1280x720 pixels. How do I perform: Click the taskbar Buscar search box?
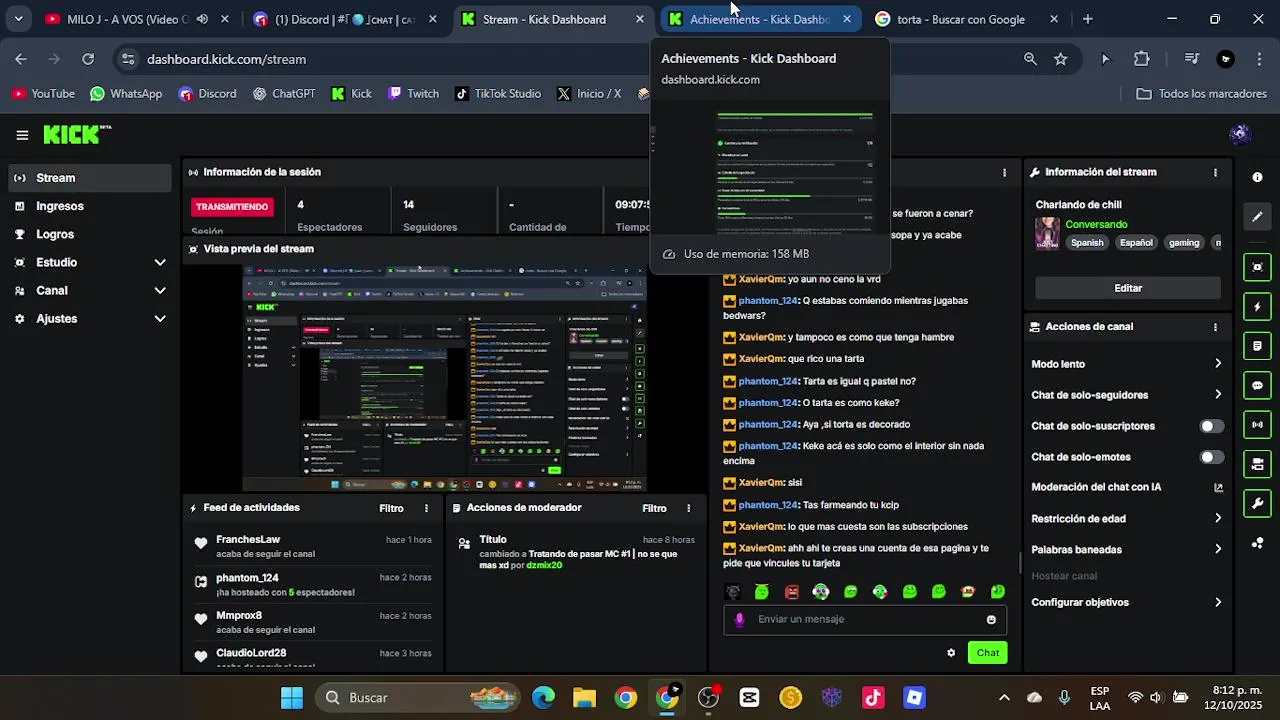click(x=418, y=698)
